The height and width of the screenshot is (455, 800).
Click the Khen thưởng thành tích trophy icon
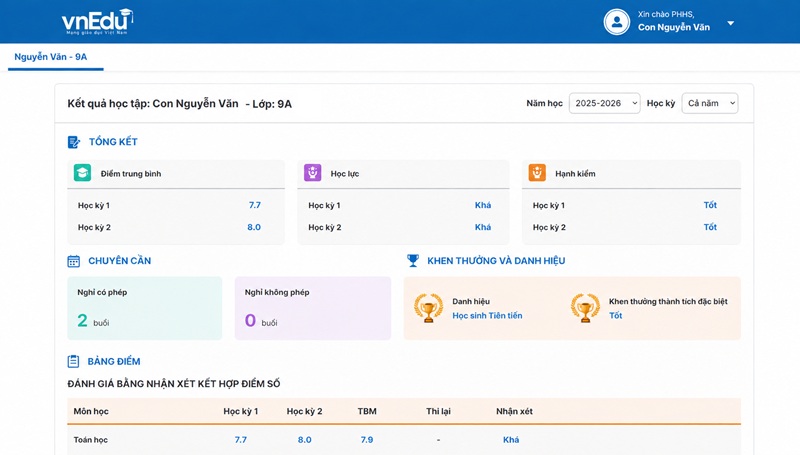tap(585, 308)
